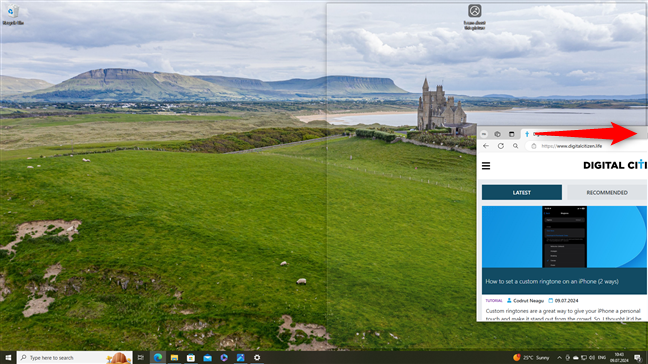Open Task View on taskbar
This screenshot has height=364, width=648.
pos(141,357)
